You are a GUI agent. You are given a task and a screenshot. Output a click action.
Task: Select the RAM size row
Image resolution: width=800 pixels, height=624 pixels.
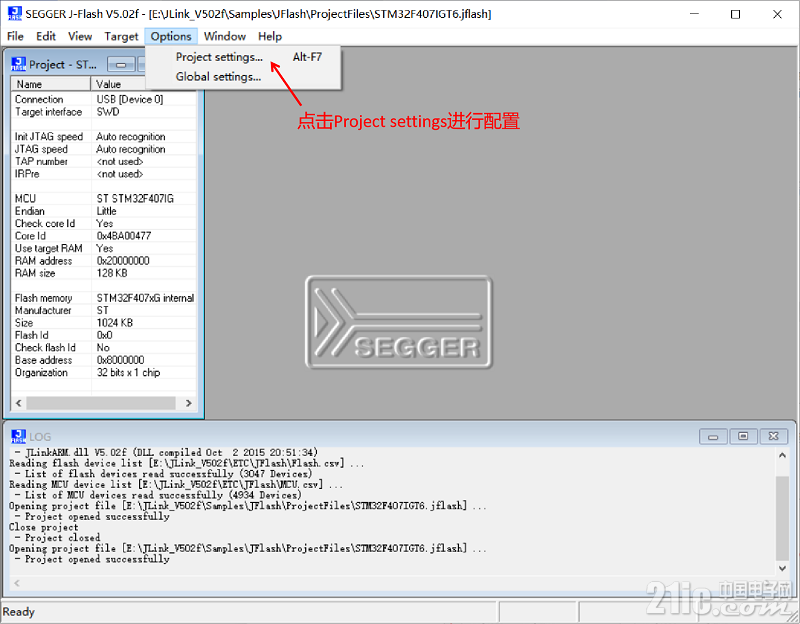click(x=104, y=273)
